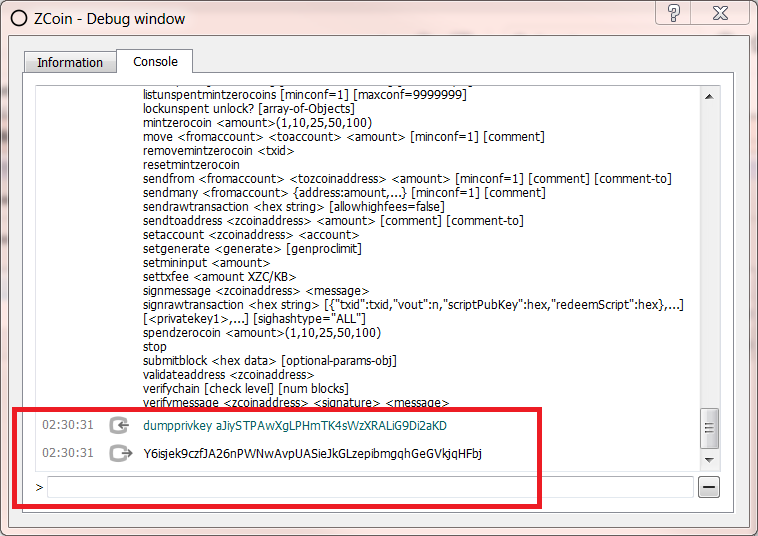Click the 'validateaddress <zcoinaddress>' line
The image size is (758, 536).
coord(229,375)
